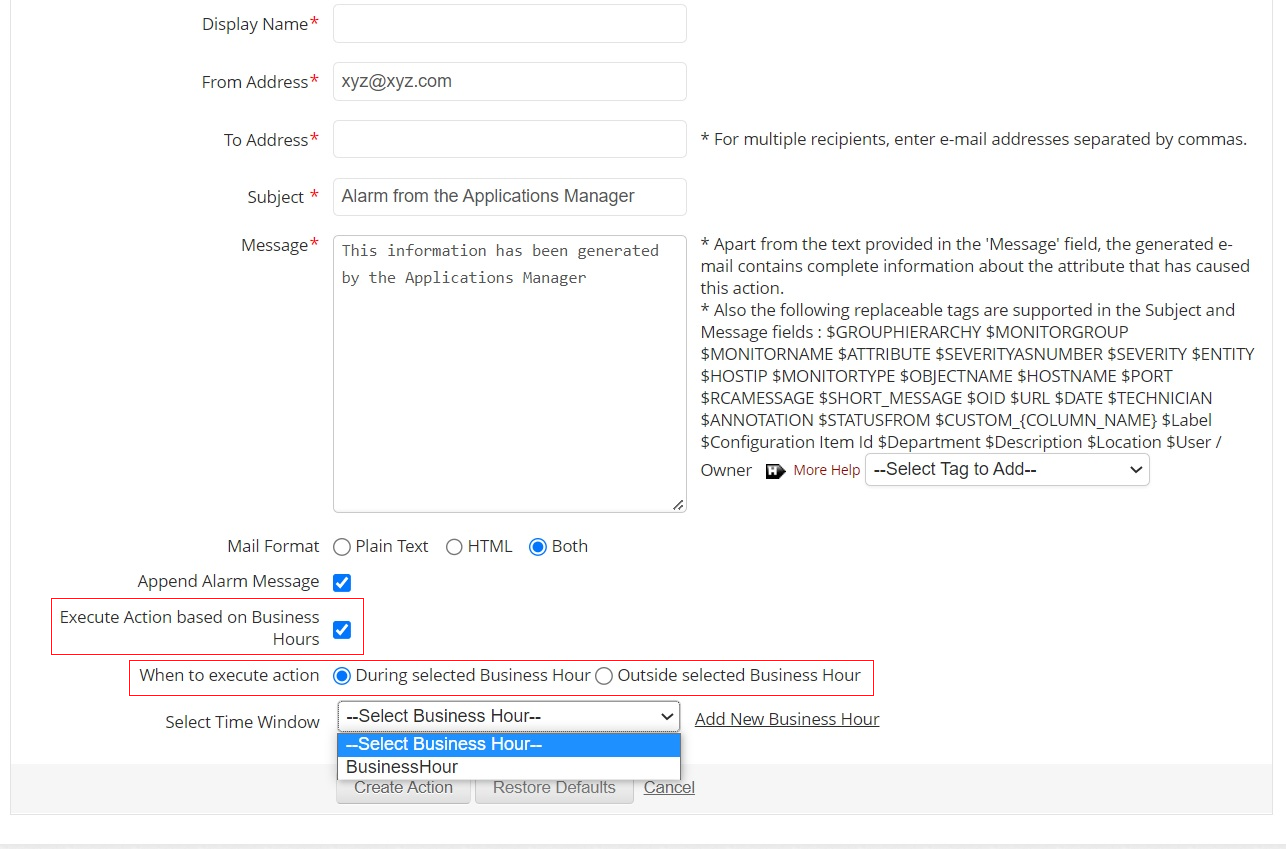
Task: Uncheck Append Alarm Message checkbox
Action: tap(342, 582)
